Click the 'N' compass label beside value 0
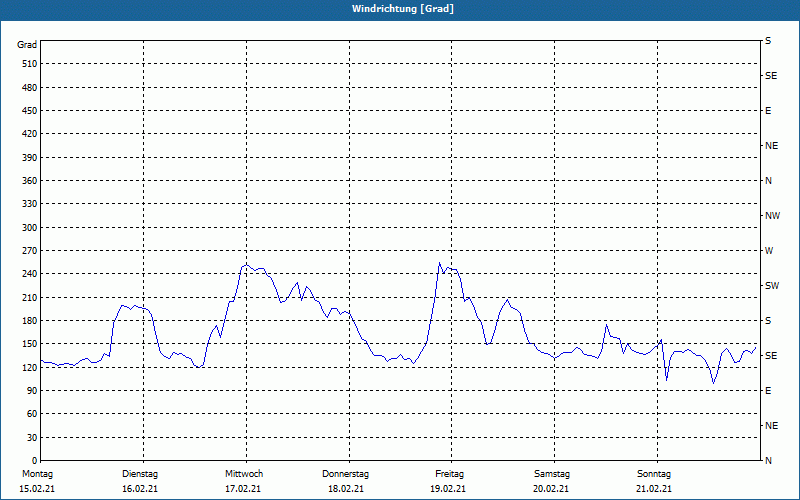 [768, 461]
